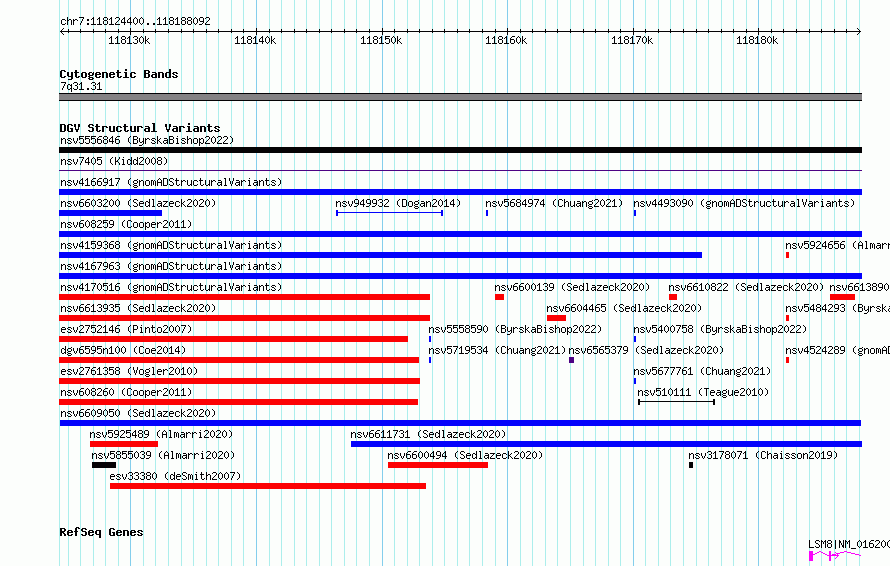This screenshot has height=566, width=890.
Task: Click dgv6595n100 red variant bar
Action: click(x=239, y=360)
